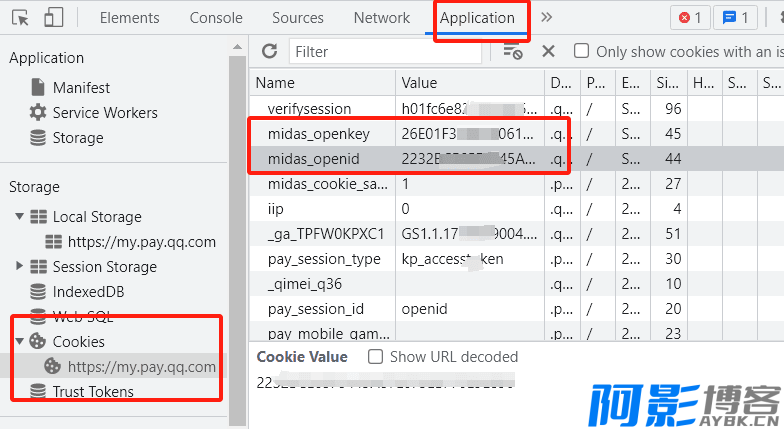The height and width of the screenshot is (429, 784).
Task: Click the Session Storage grid icon
Action: 38,266
